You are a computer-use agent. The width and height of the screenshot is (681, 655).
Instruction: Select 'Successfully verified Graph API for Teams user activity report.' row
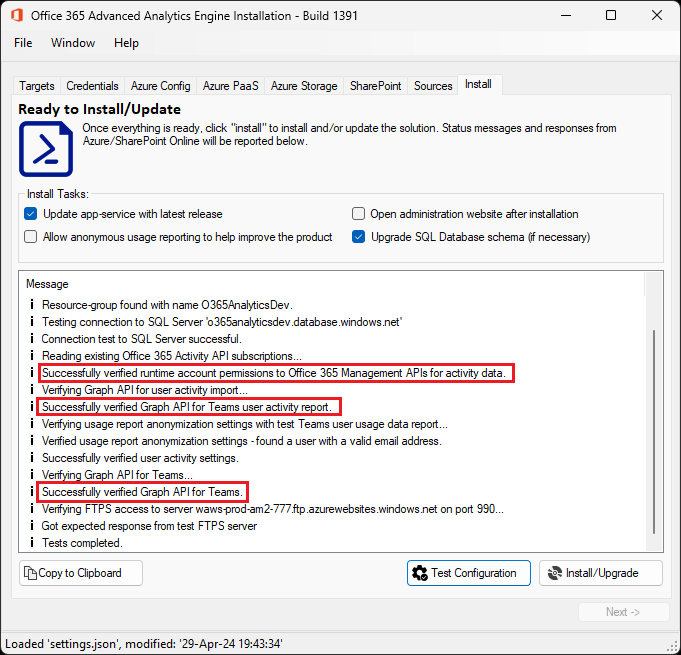pyautogui.click(x=187, y=407)
